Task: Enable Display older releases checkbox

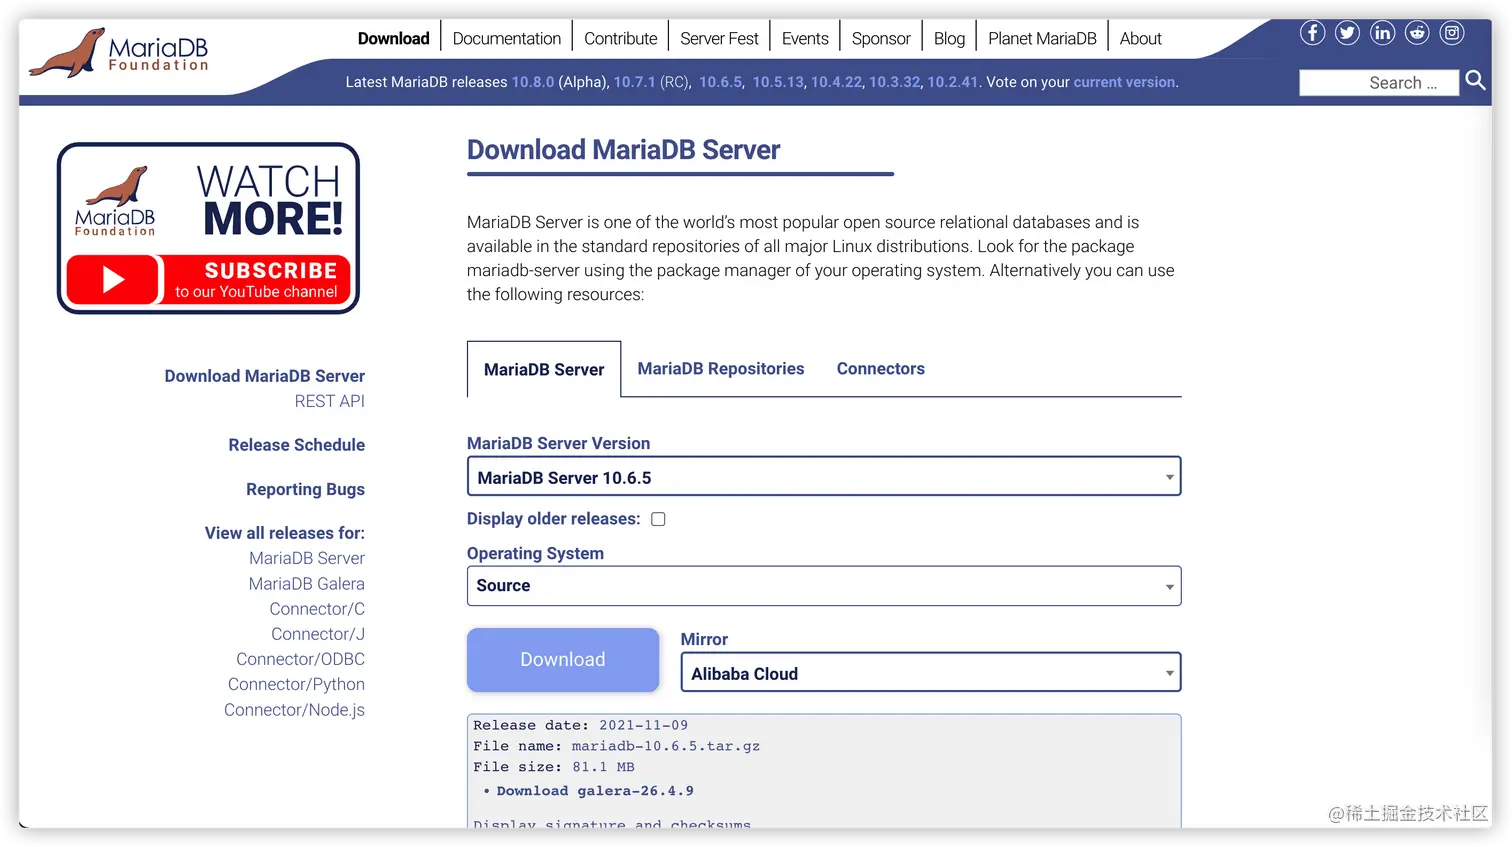Action: click(658, 519)
